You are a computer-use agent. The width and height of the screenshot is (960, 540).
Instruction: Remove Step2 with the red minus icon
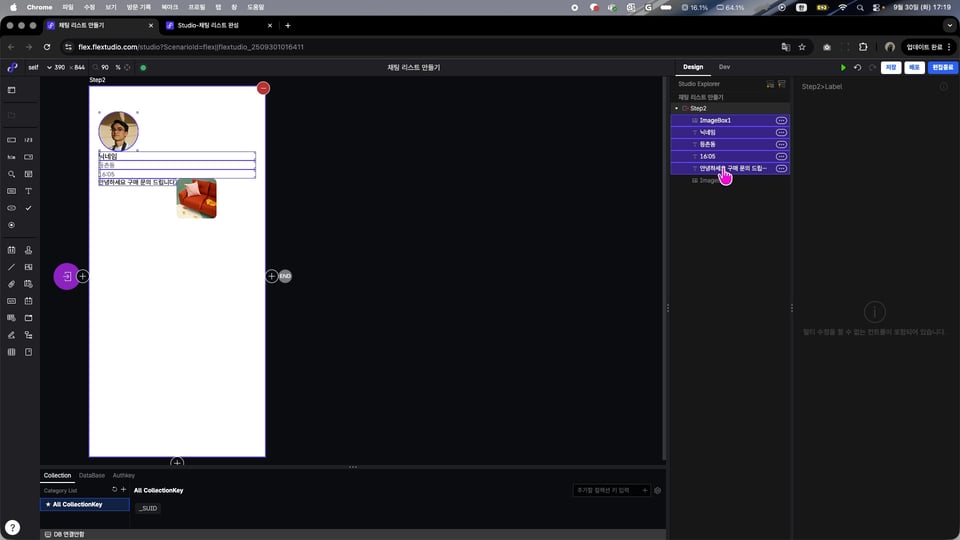263,89
